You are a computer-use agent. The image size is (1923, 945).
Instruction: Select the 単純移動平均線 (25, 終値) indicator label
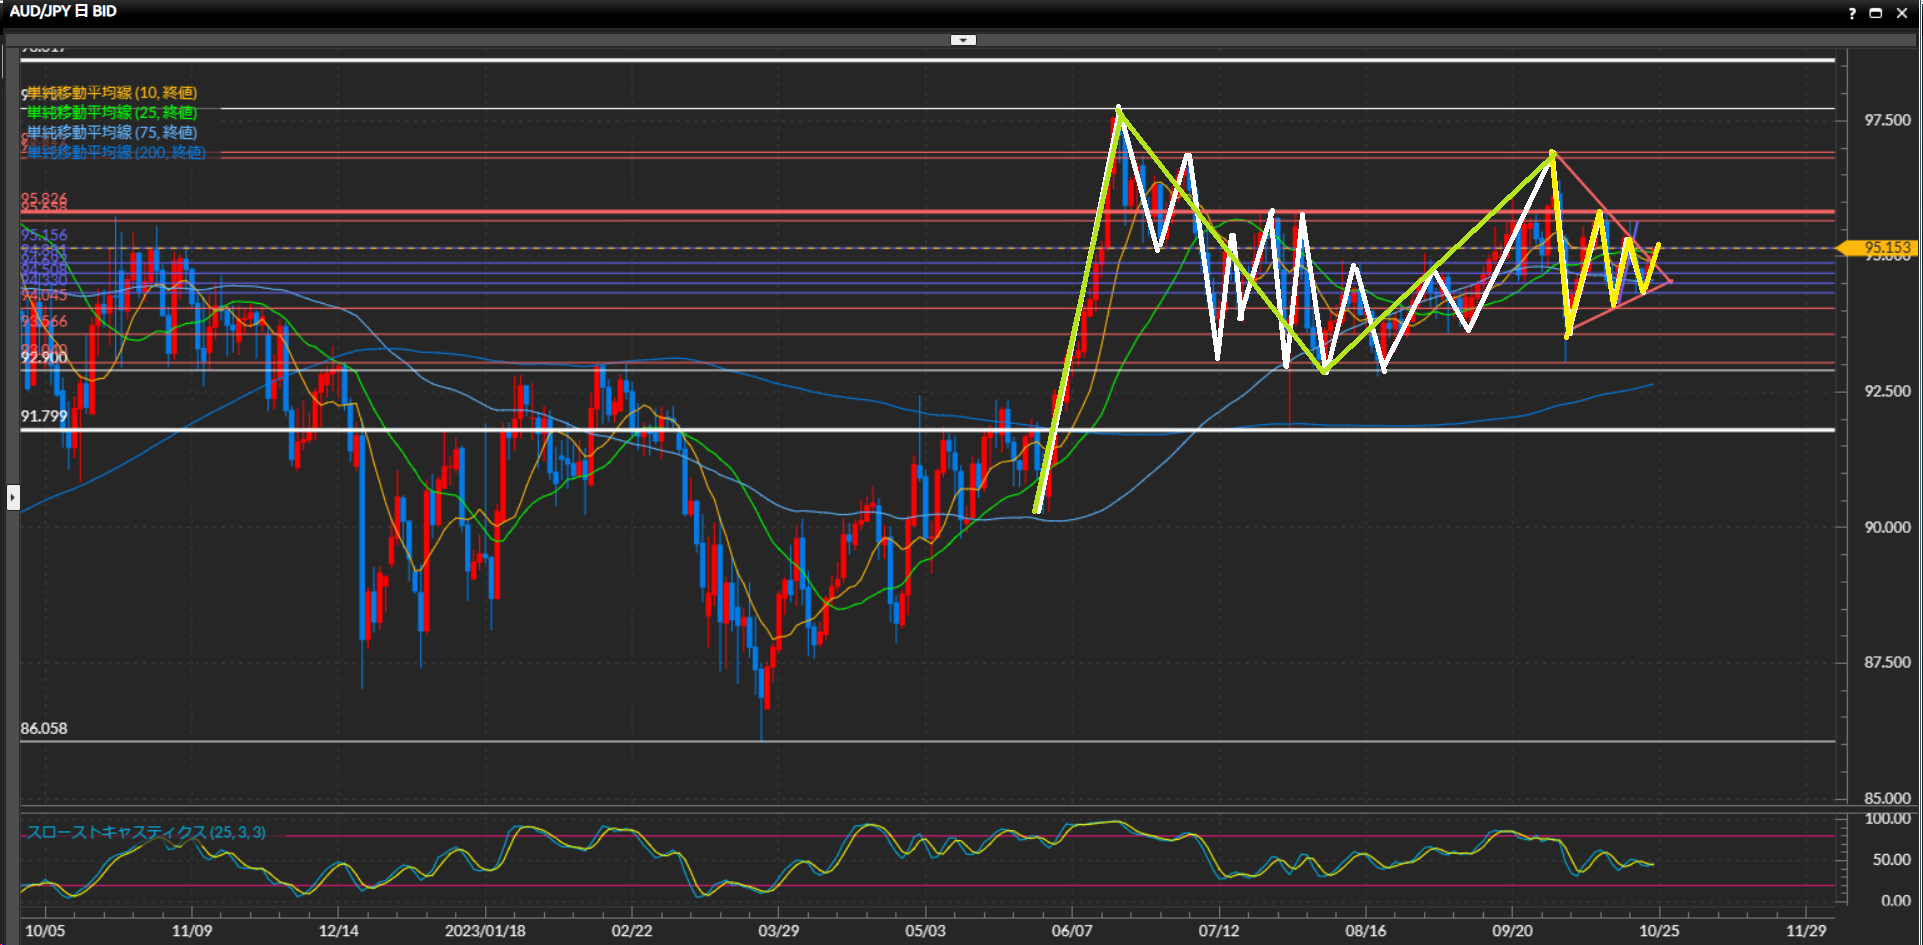point(112,113)
